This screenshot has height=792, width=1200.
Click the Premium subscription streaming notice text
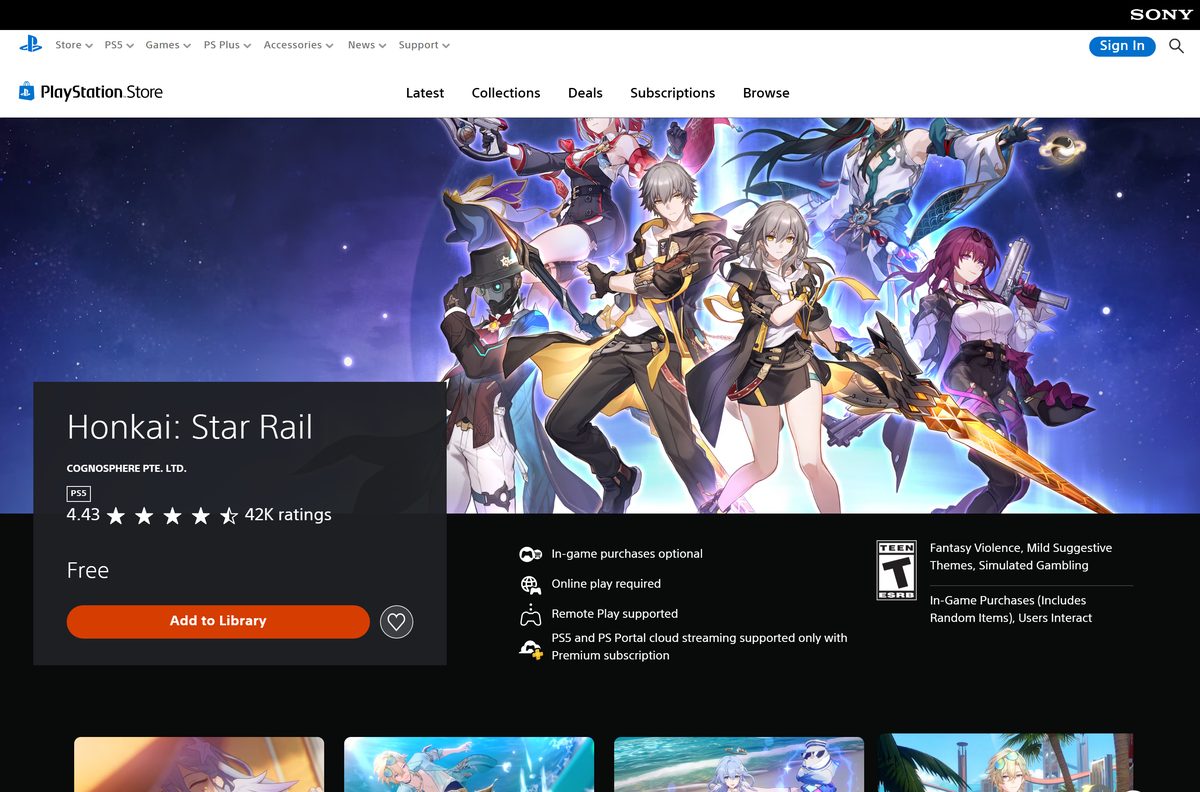click(699, 647)
